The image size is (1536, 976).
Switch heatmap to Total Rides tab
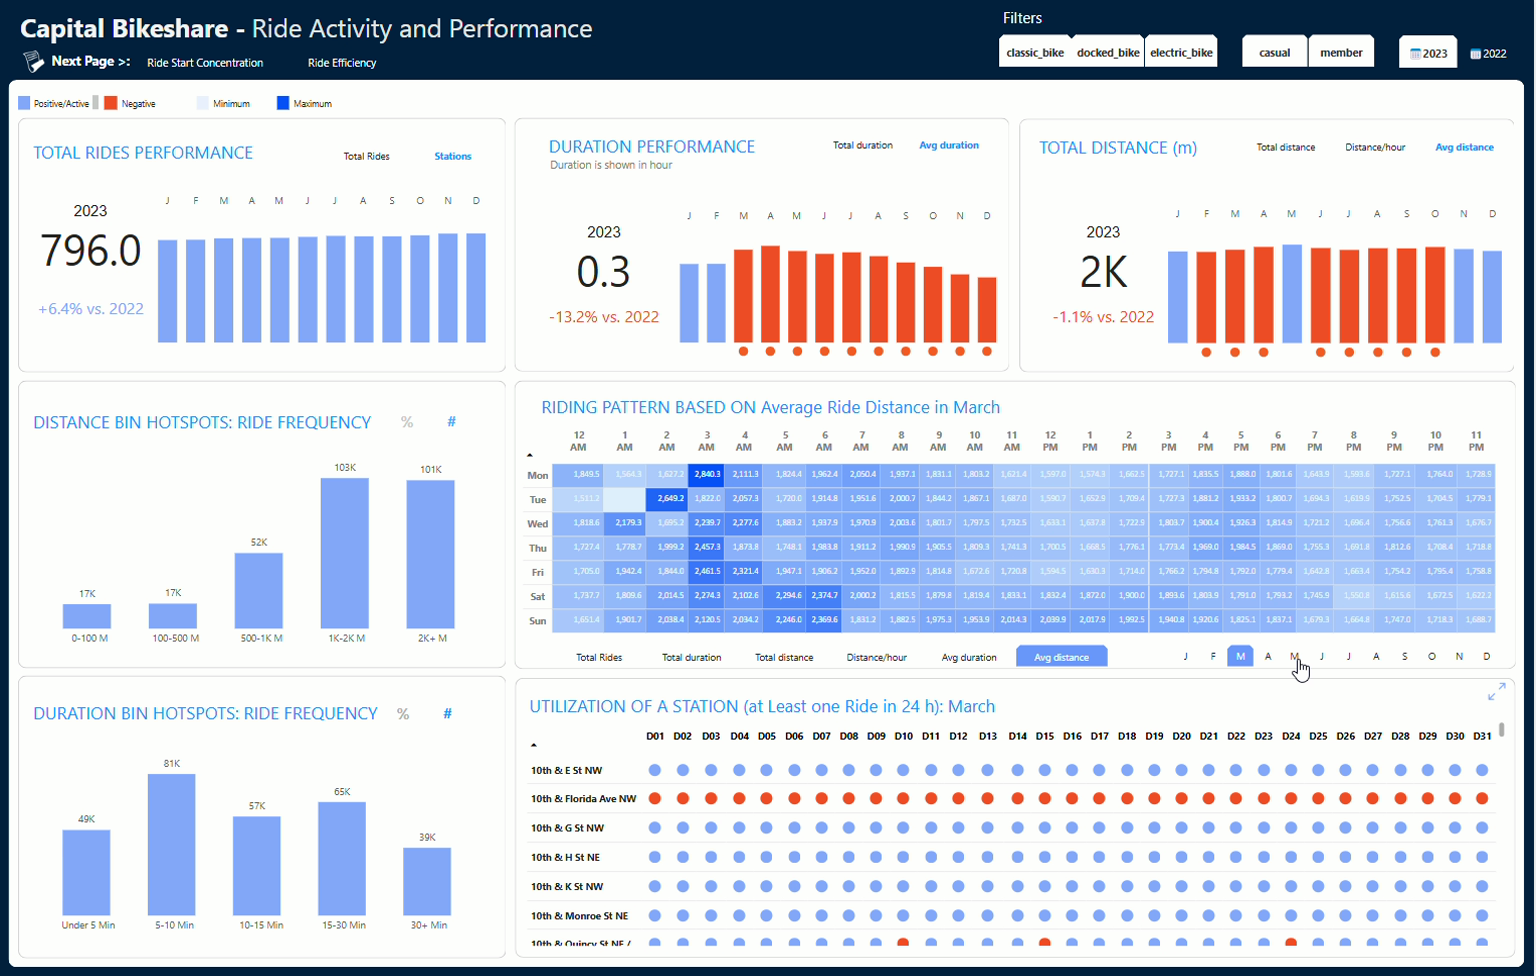point(599,658)
